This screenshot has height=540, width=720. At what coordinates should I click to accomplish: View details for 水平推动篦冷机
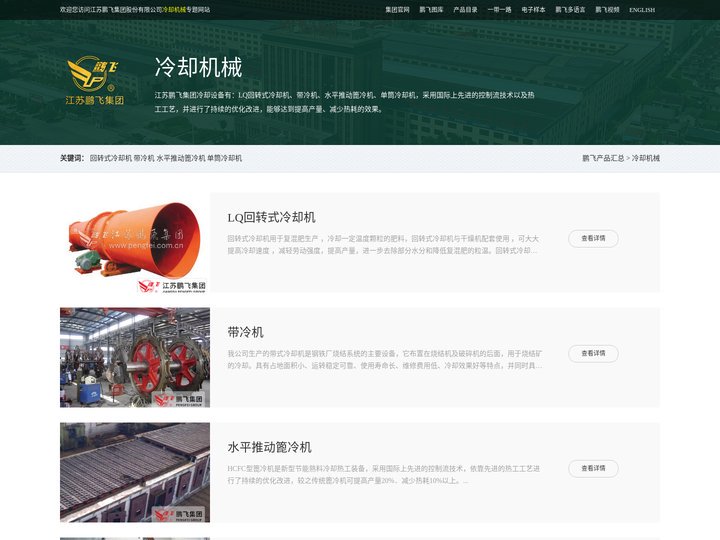coord(593,468)
